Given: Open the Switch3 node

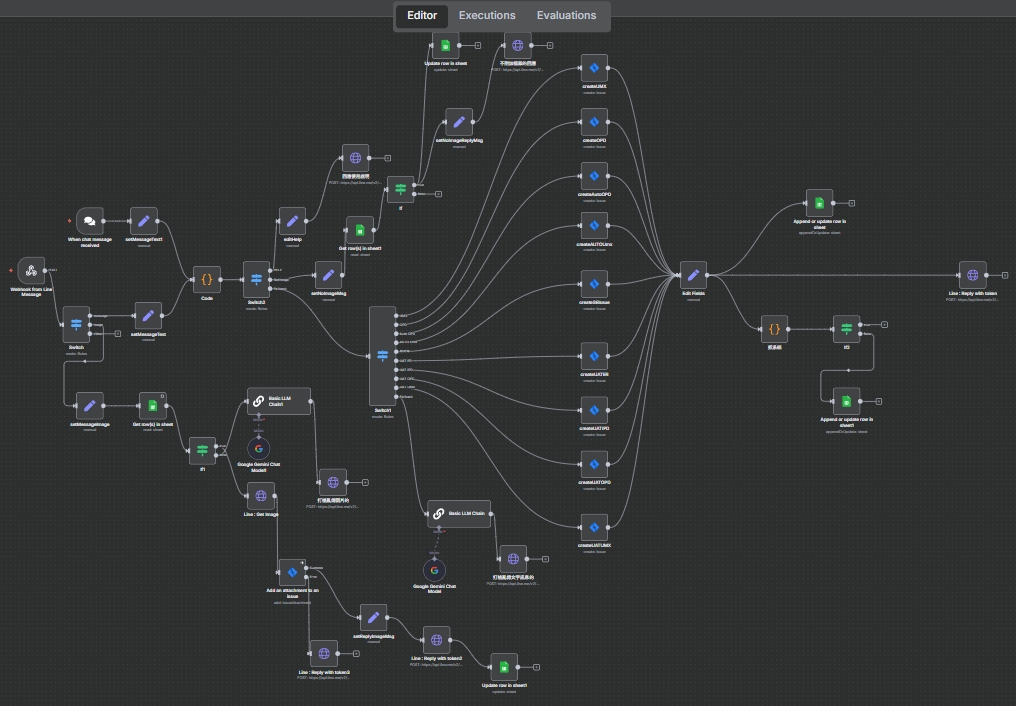Looking at the screenshot, I should point(257,279).
